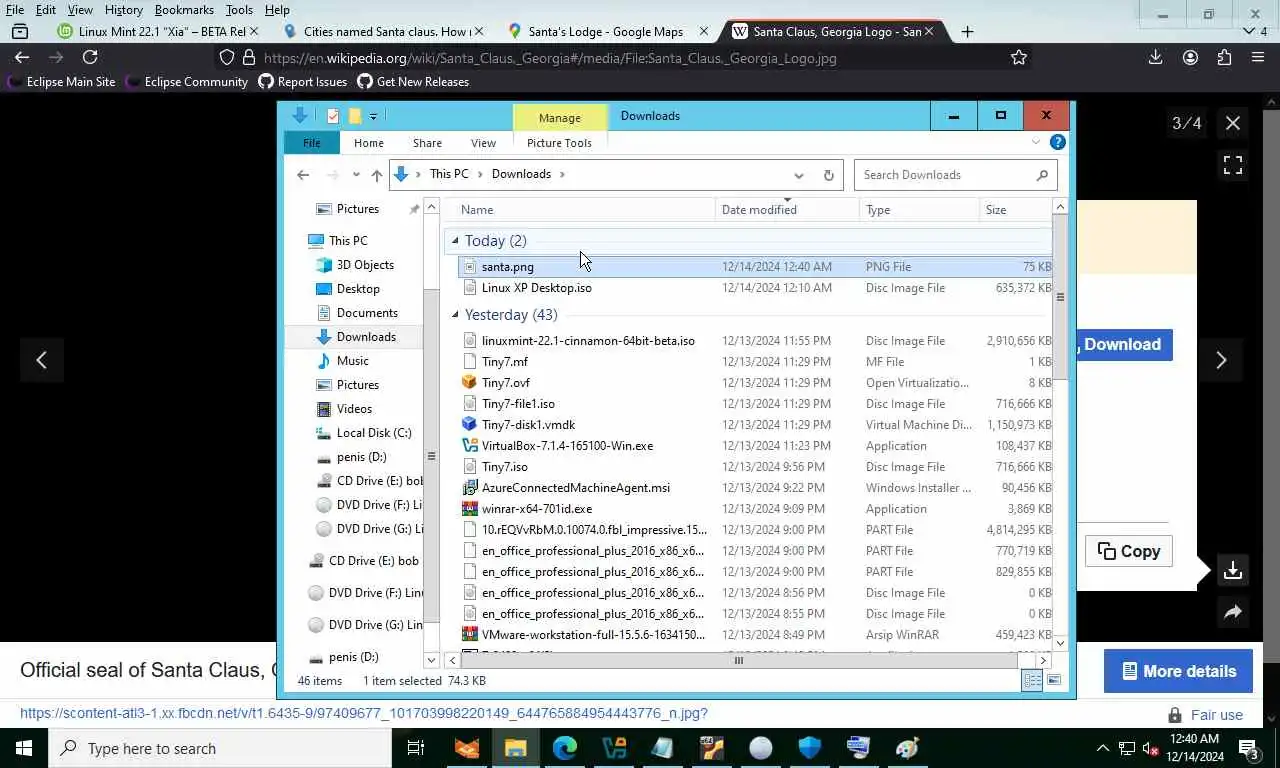Click the Properties quick access icon in Explorer

[x=333, y=116]
